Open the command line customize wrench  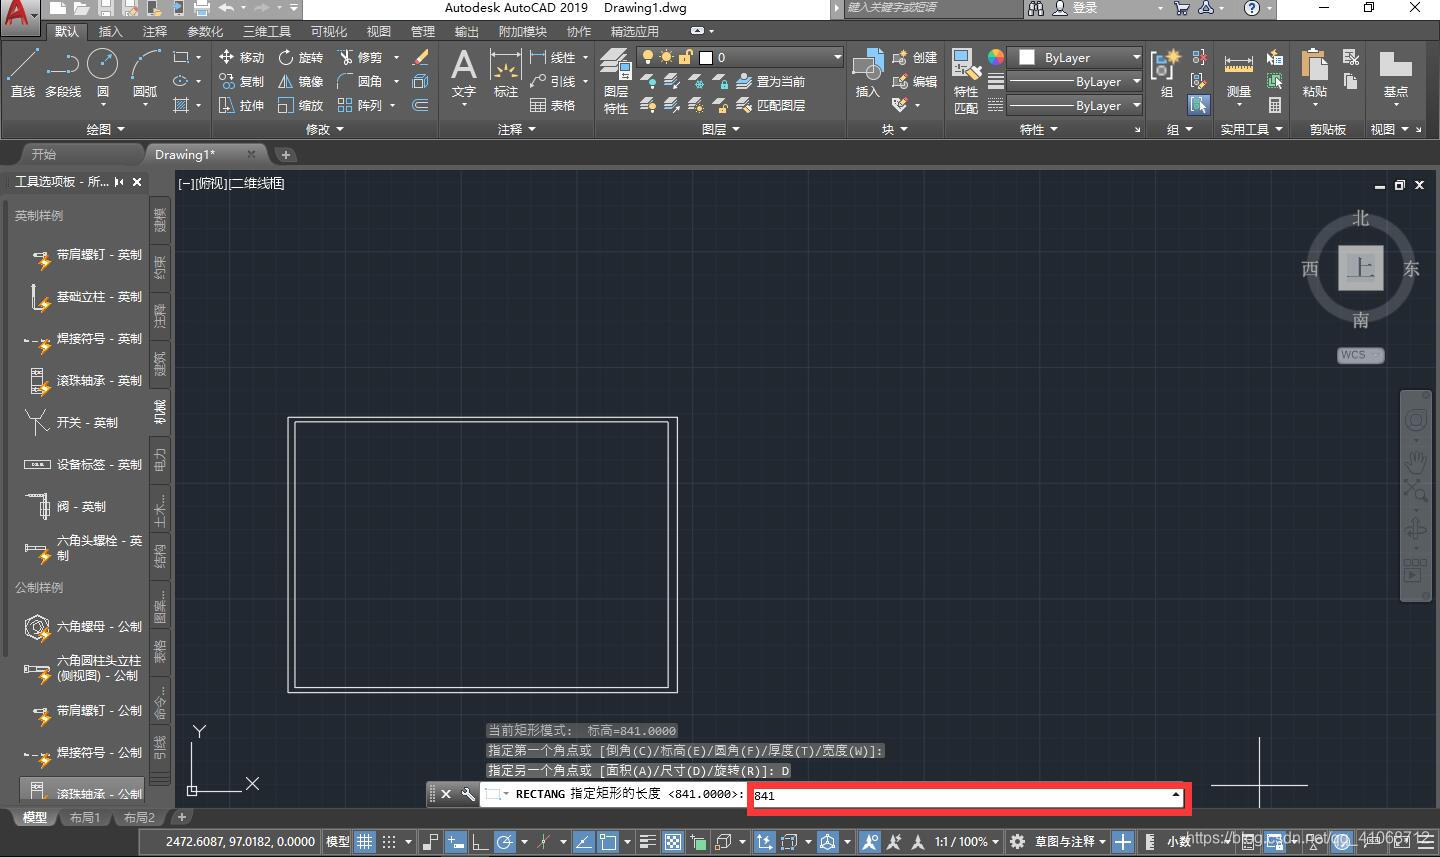467,794
